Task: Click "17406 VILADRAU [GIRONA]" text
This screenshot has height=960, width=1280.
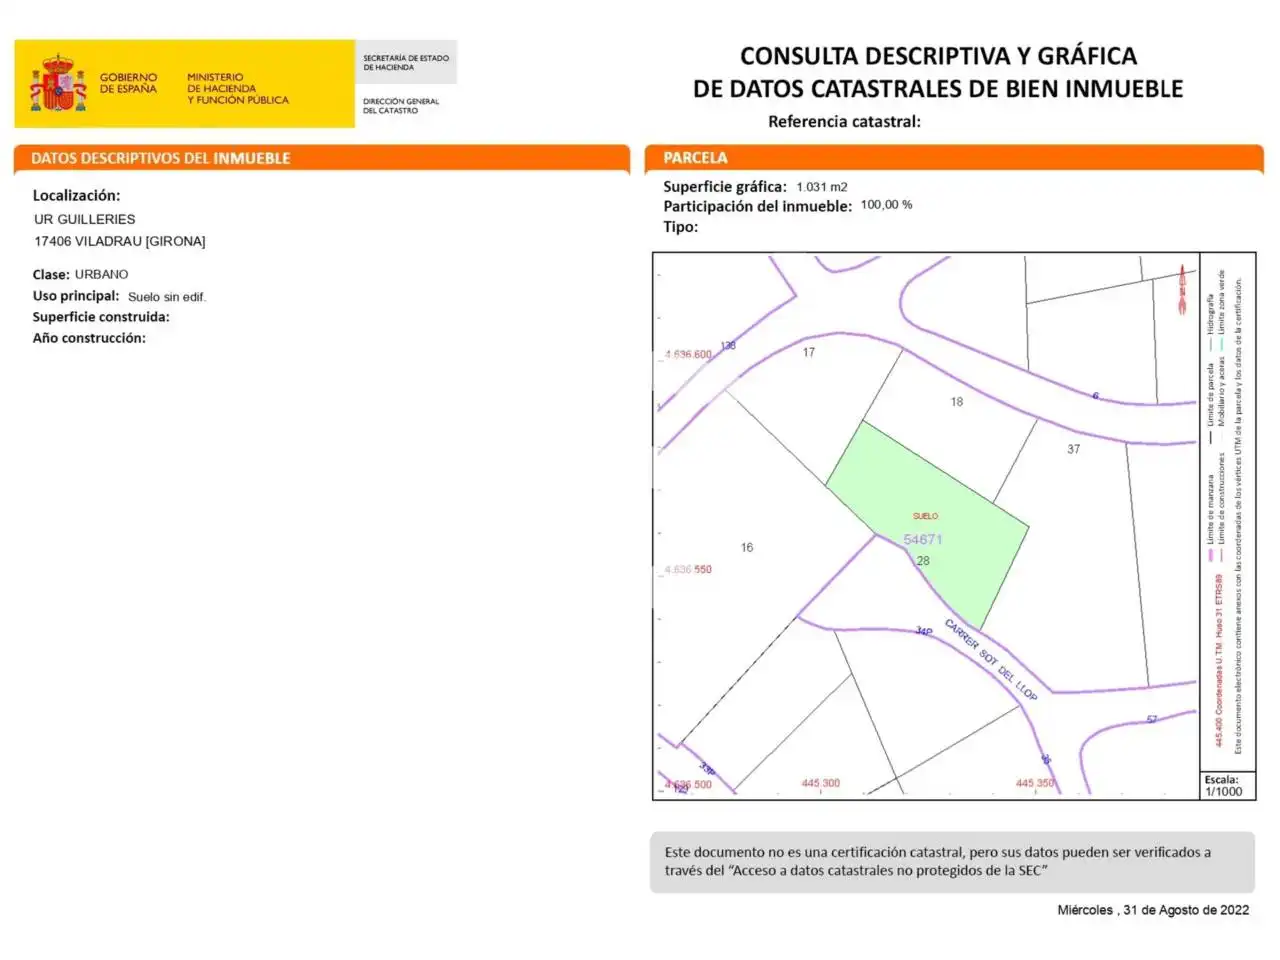Action: tap(120, 241)
